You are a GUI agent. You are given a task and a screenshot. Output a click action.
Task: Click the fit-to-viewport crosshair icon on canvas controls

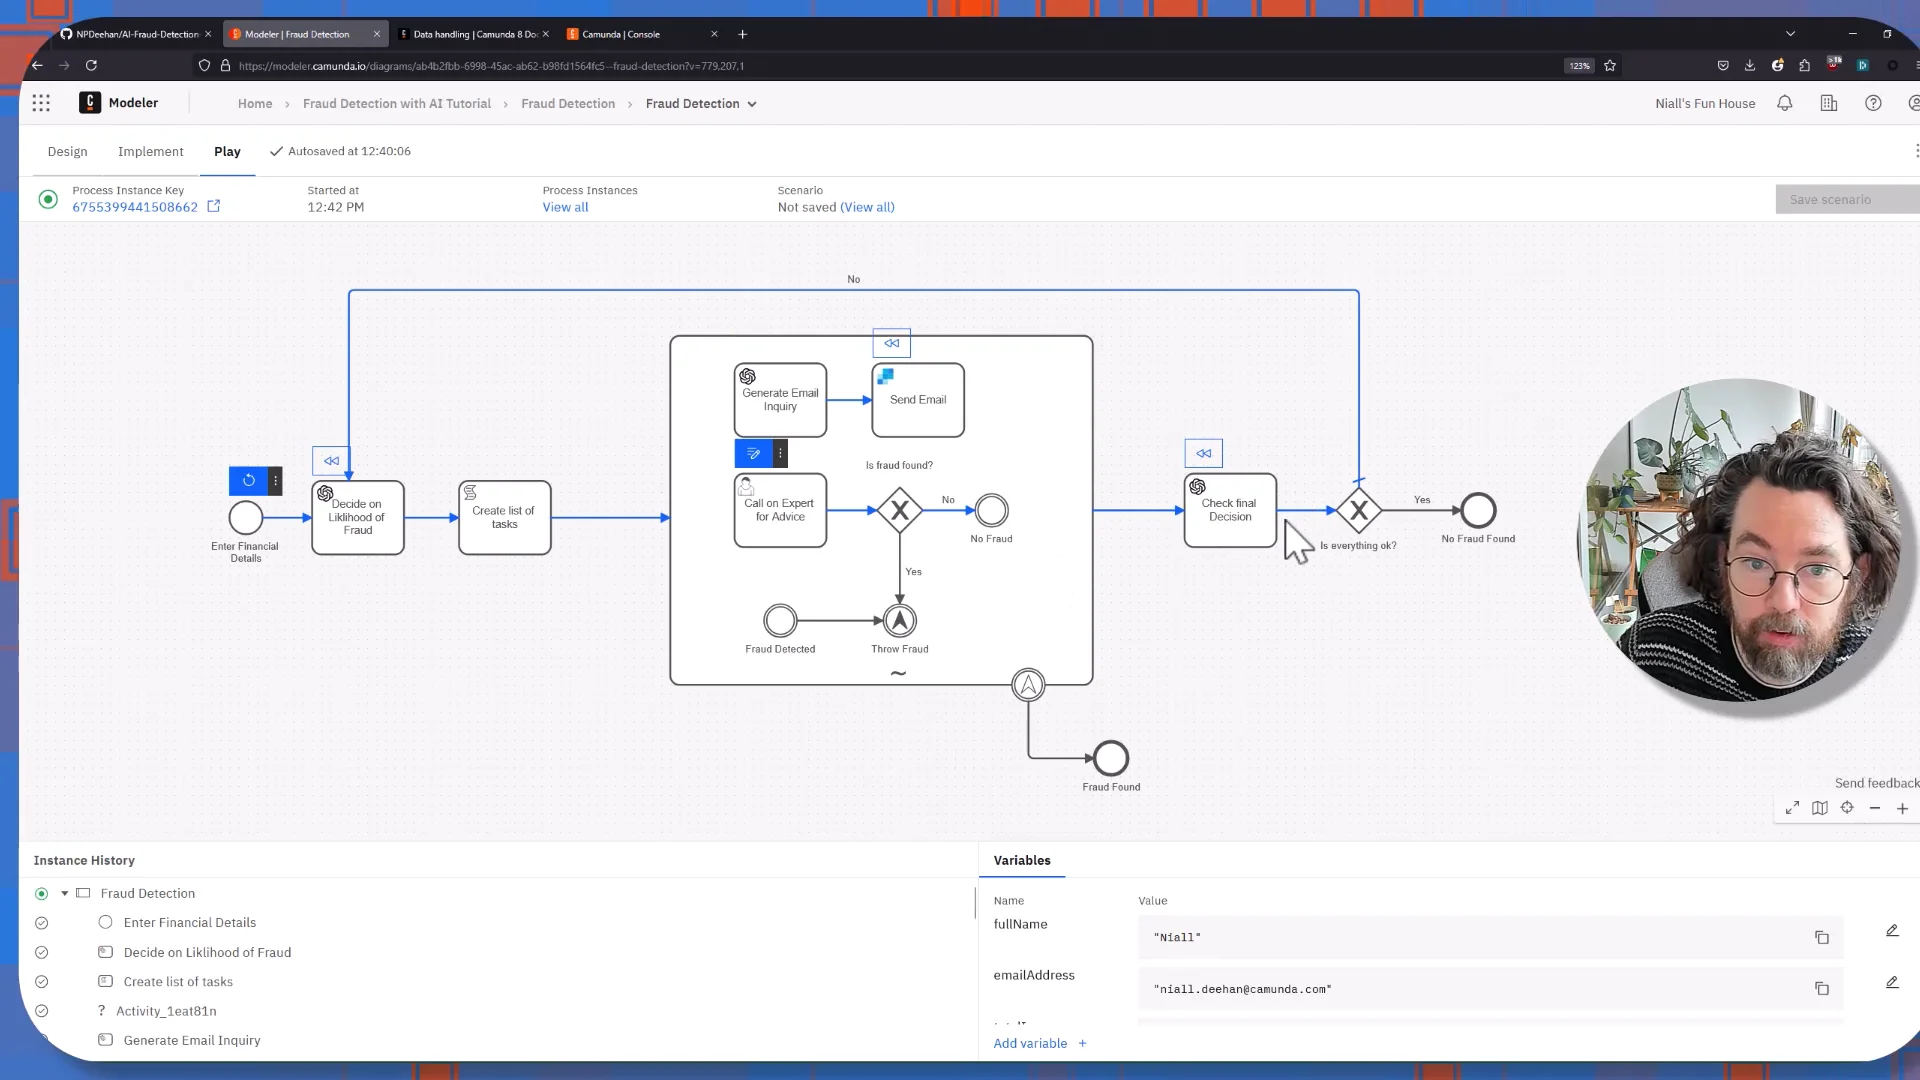pos(1847,807)
